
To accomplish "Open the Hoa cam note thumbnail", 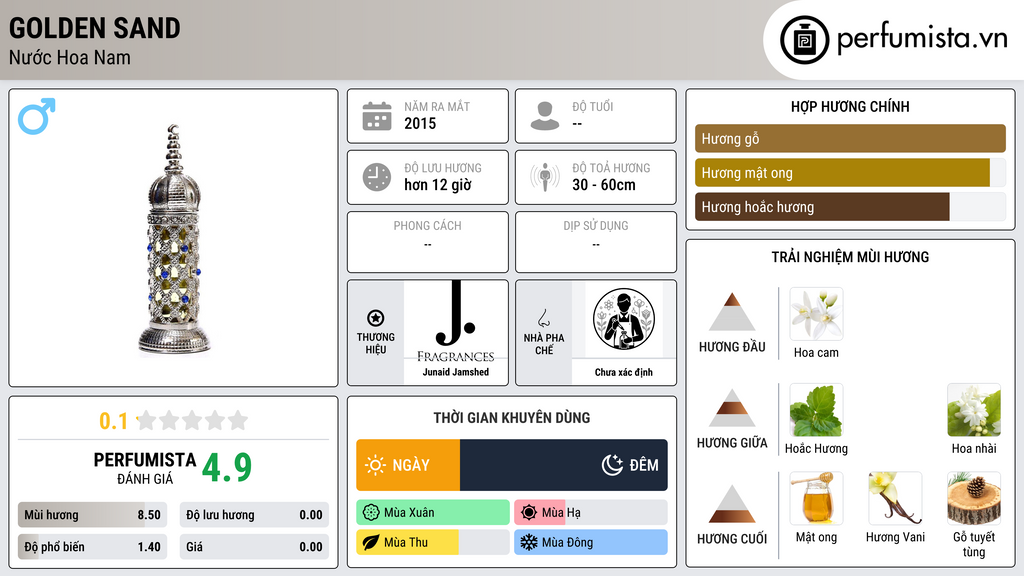I will [x=816, y=314].
